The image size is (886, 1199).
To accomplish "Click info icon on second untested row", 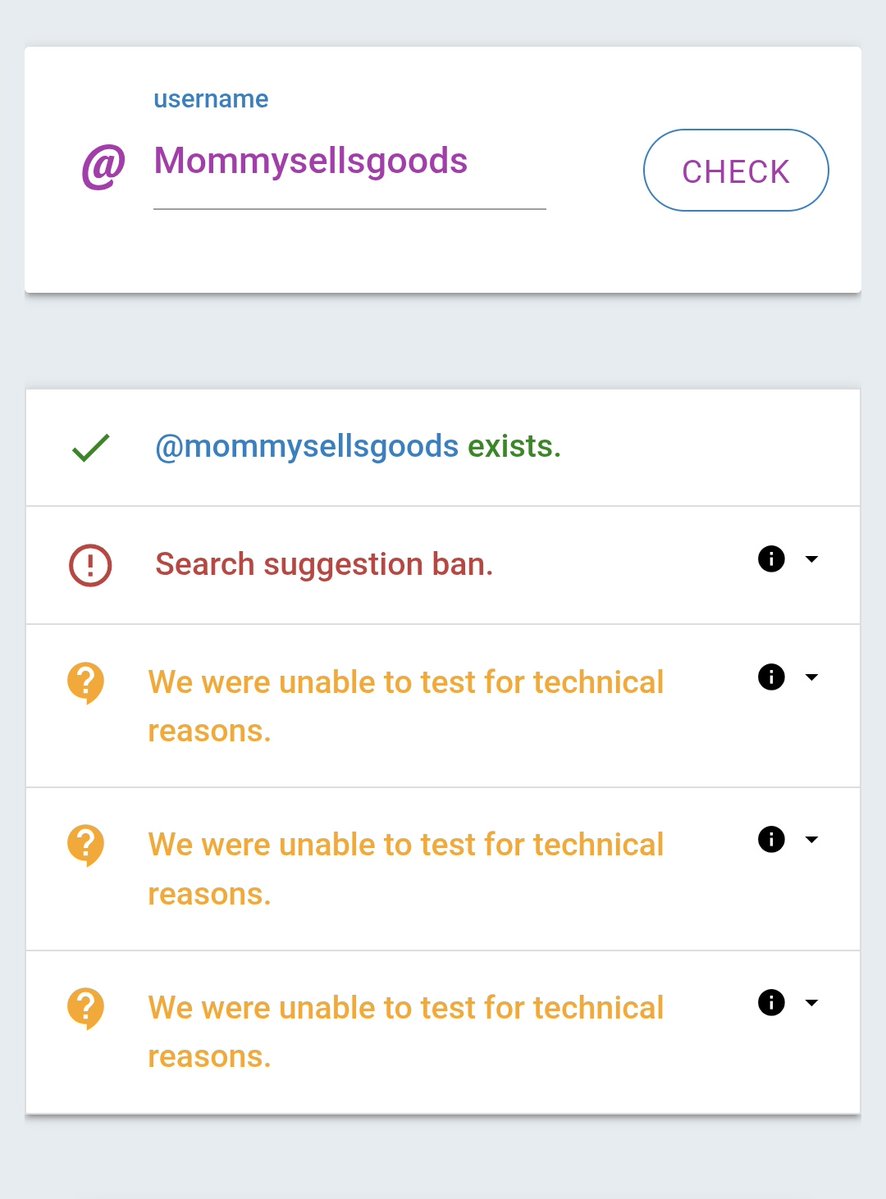I will 771,840.
